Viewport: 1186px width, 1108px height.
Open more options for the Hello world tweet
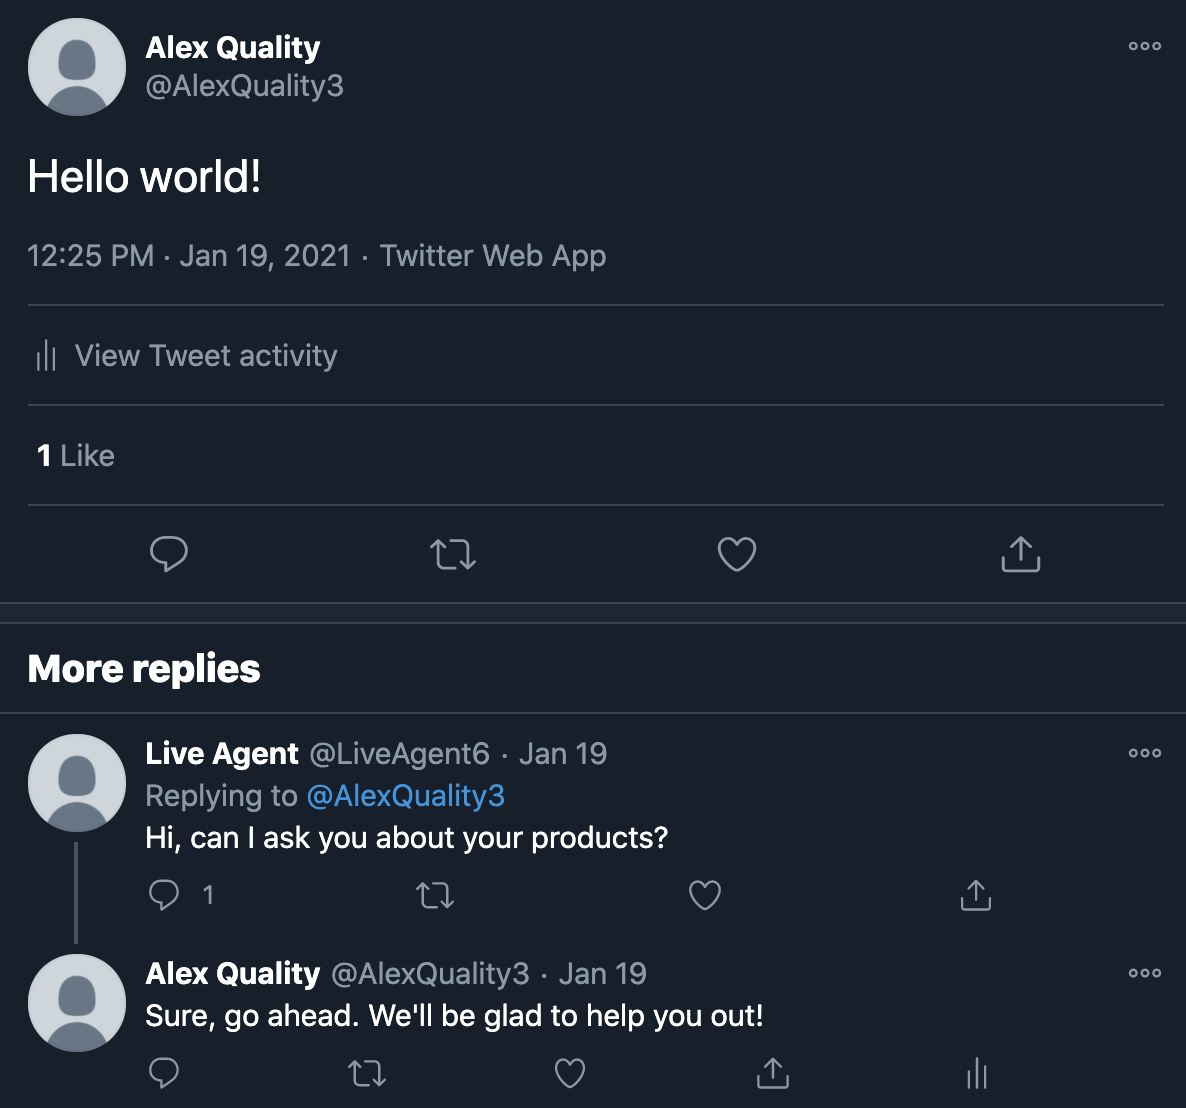[1144, 45]
